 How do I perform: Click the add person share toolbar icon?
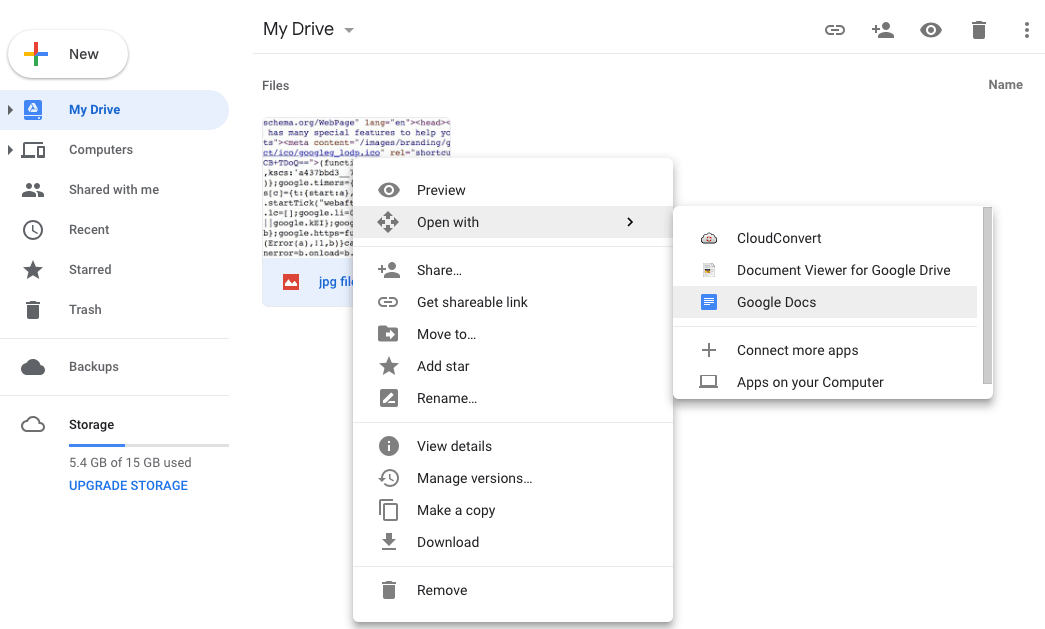882,30
